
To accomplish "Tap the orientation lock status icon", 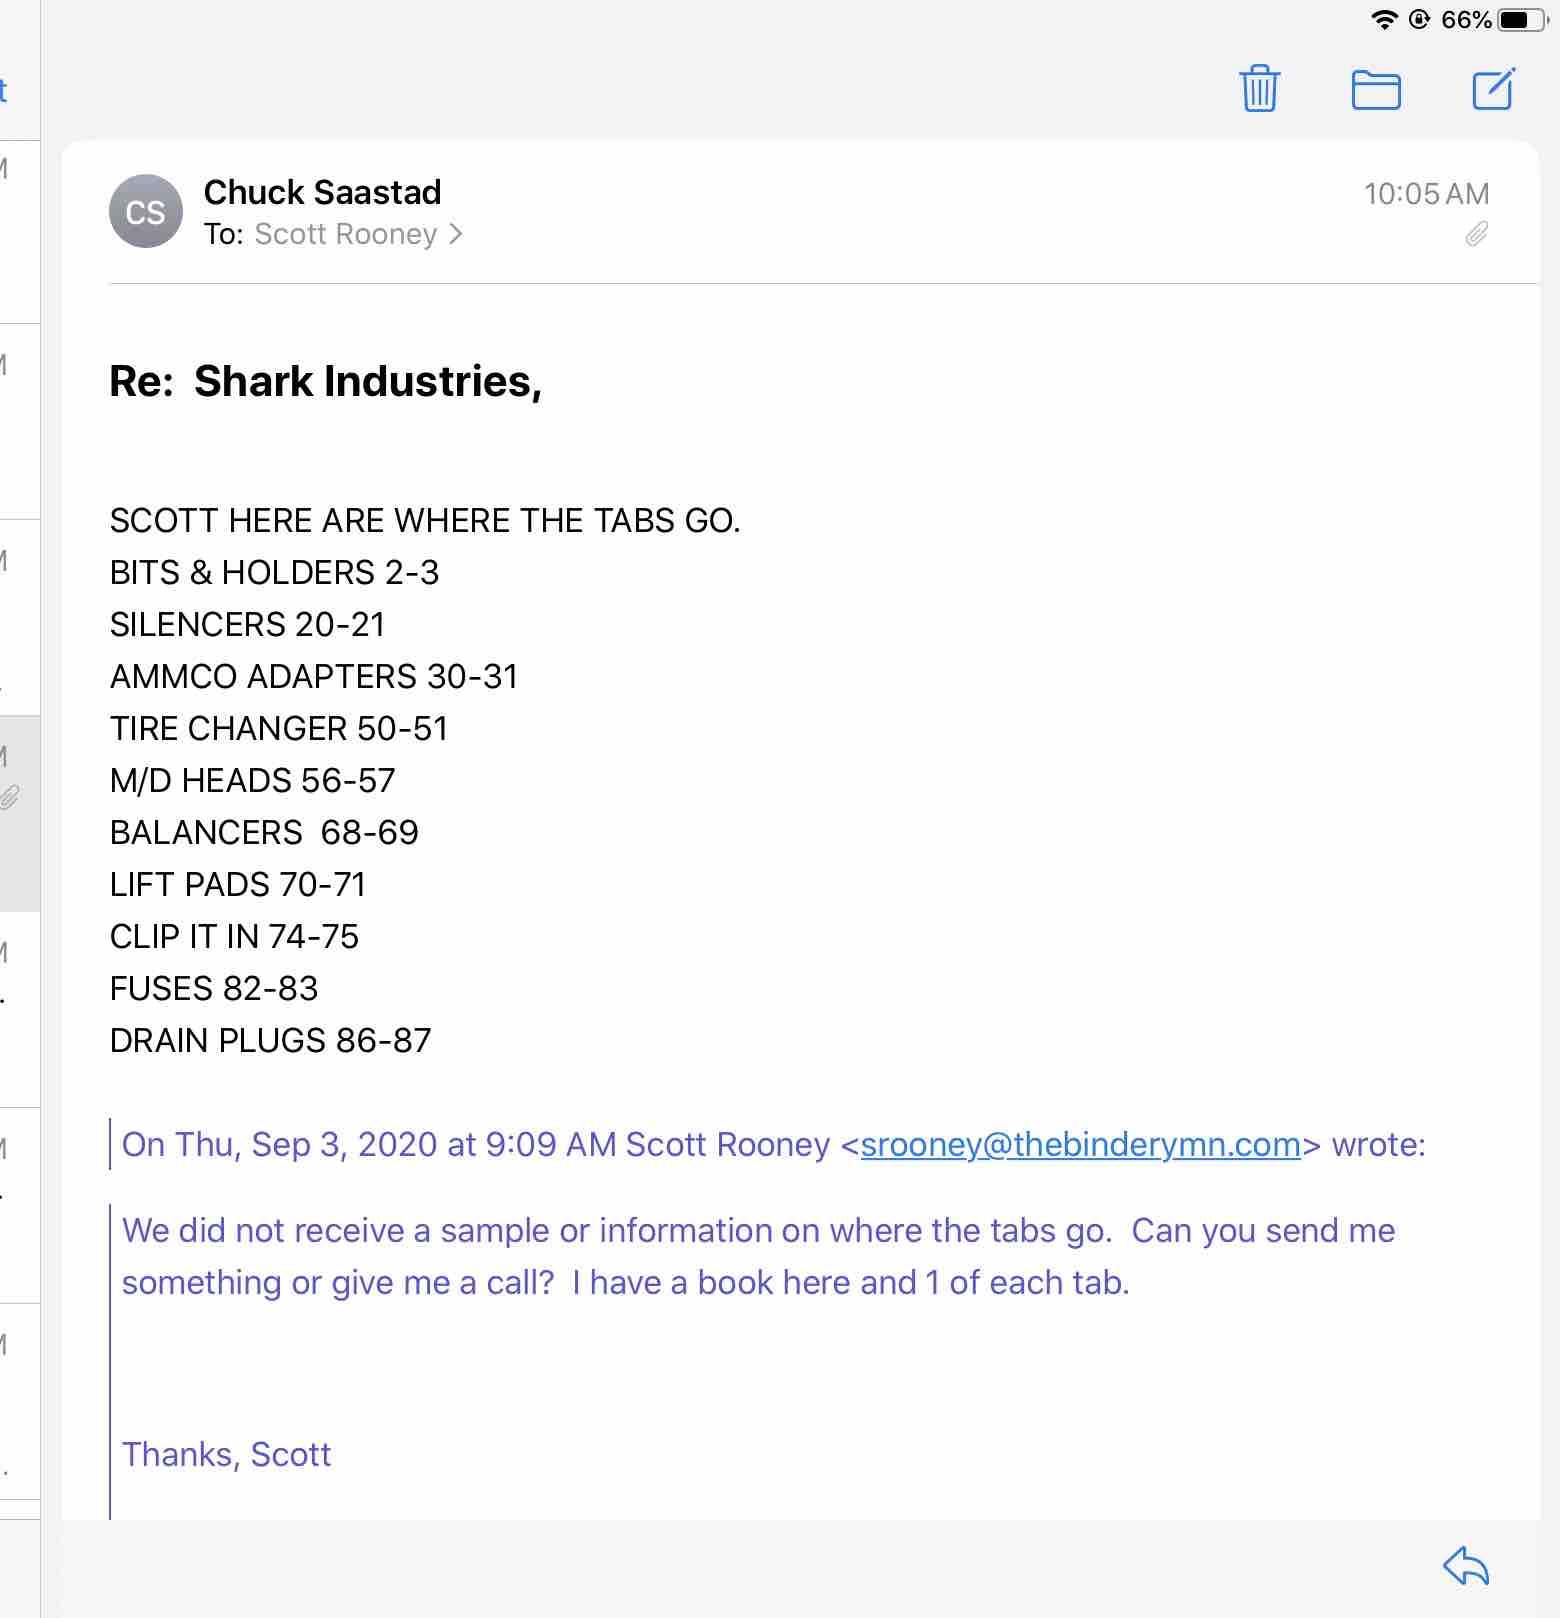I will [x=1419, y=20].
